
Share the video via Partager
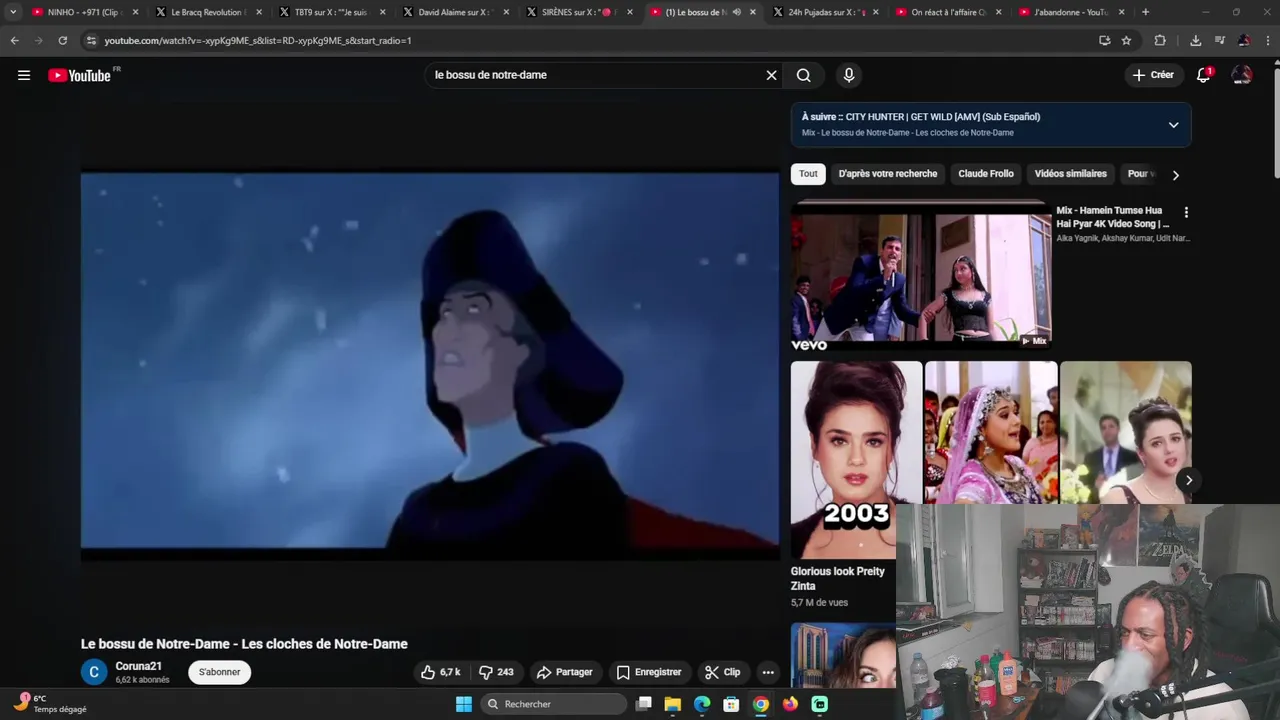(x=564, y=672)
